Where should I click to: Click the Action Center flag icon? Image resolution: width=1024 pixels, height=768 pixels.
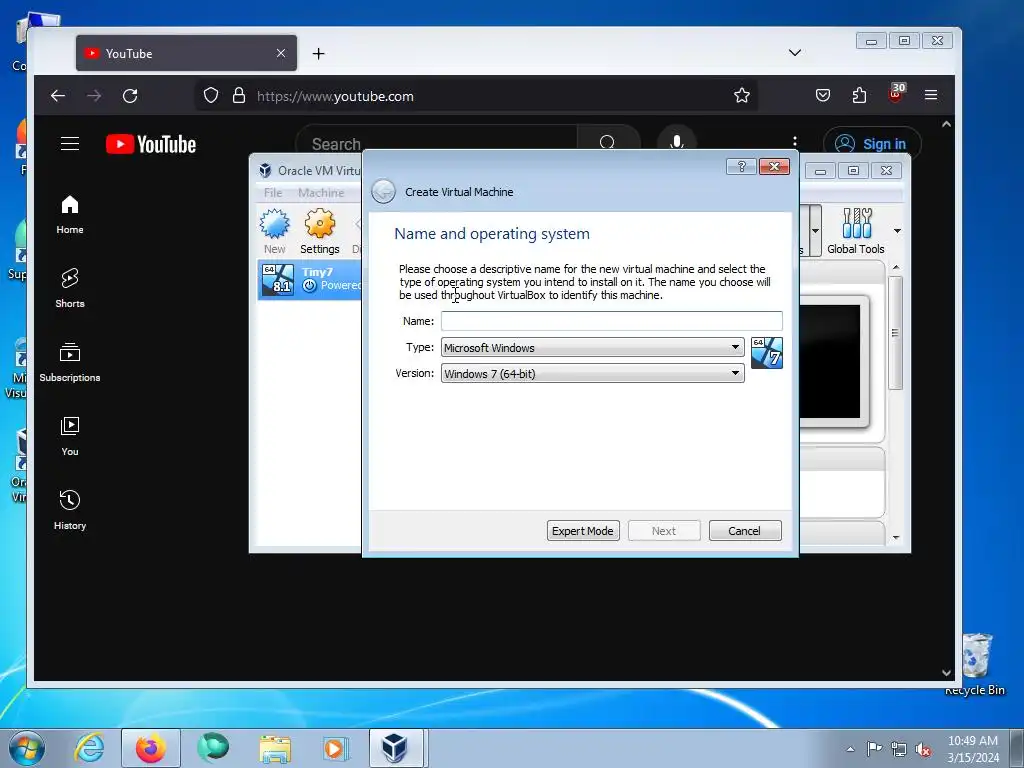pos(874,749)
